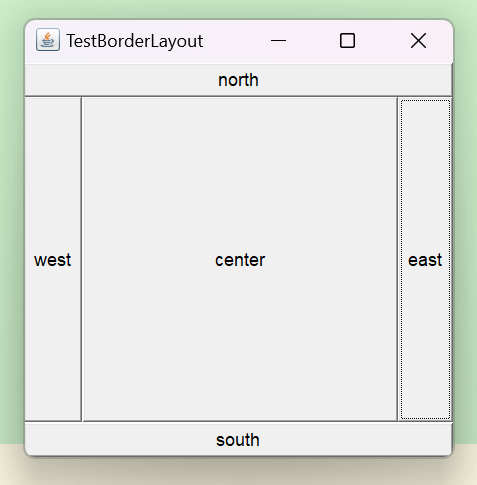The width and height of the screenshot is (477, 485).
Task: Click the north button
Action: 238,80
